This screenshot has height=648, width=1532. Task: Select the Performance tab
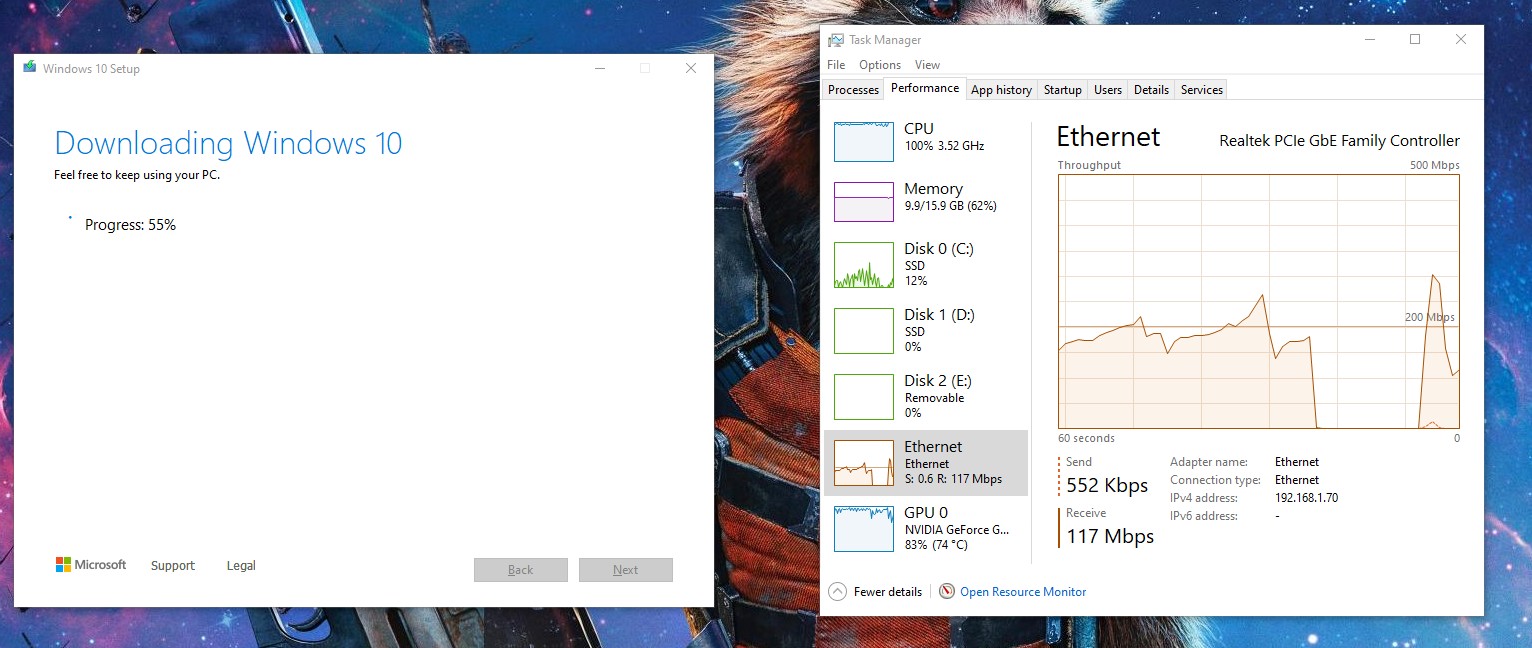(925, 88)
